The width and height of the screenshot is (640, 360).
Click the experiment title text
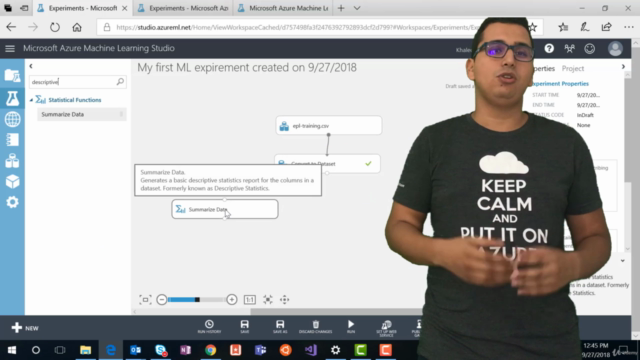coord(247,68)
